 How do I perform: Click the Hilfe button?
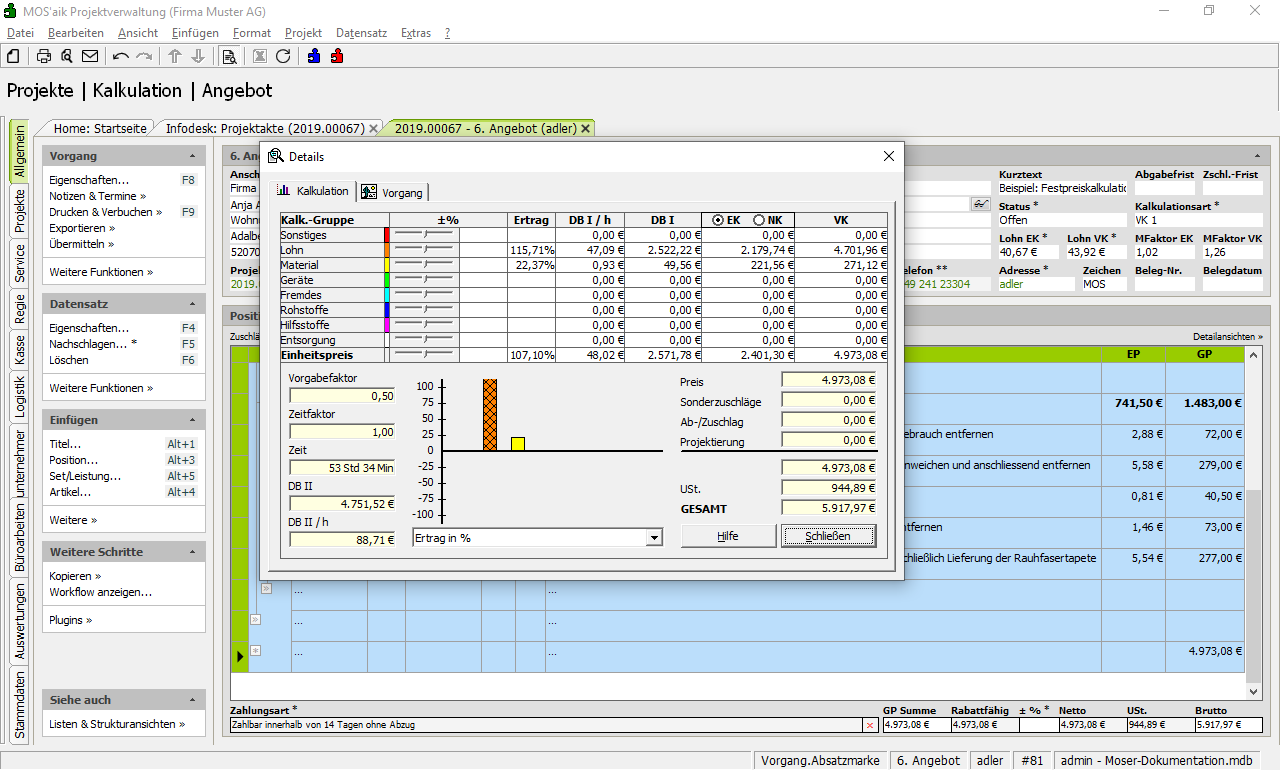(x=728, y=536)
